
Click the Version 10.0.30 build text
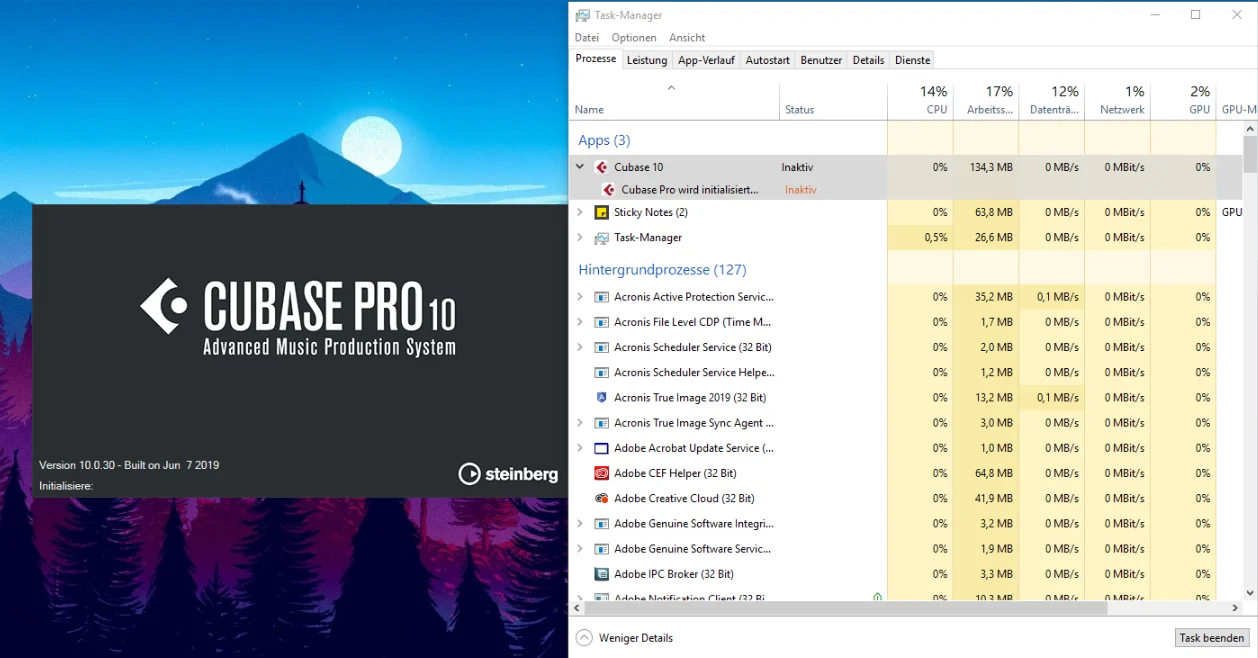point(129,465)
